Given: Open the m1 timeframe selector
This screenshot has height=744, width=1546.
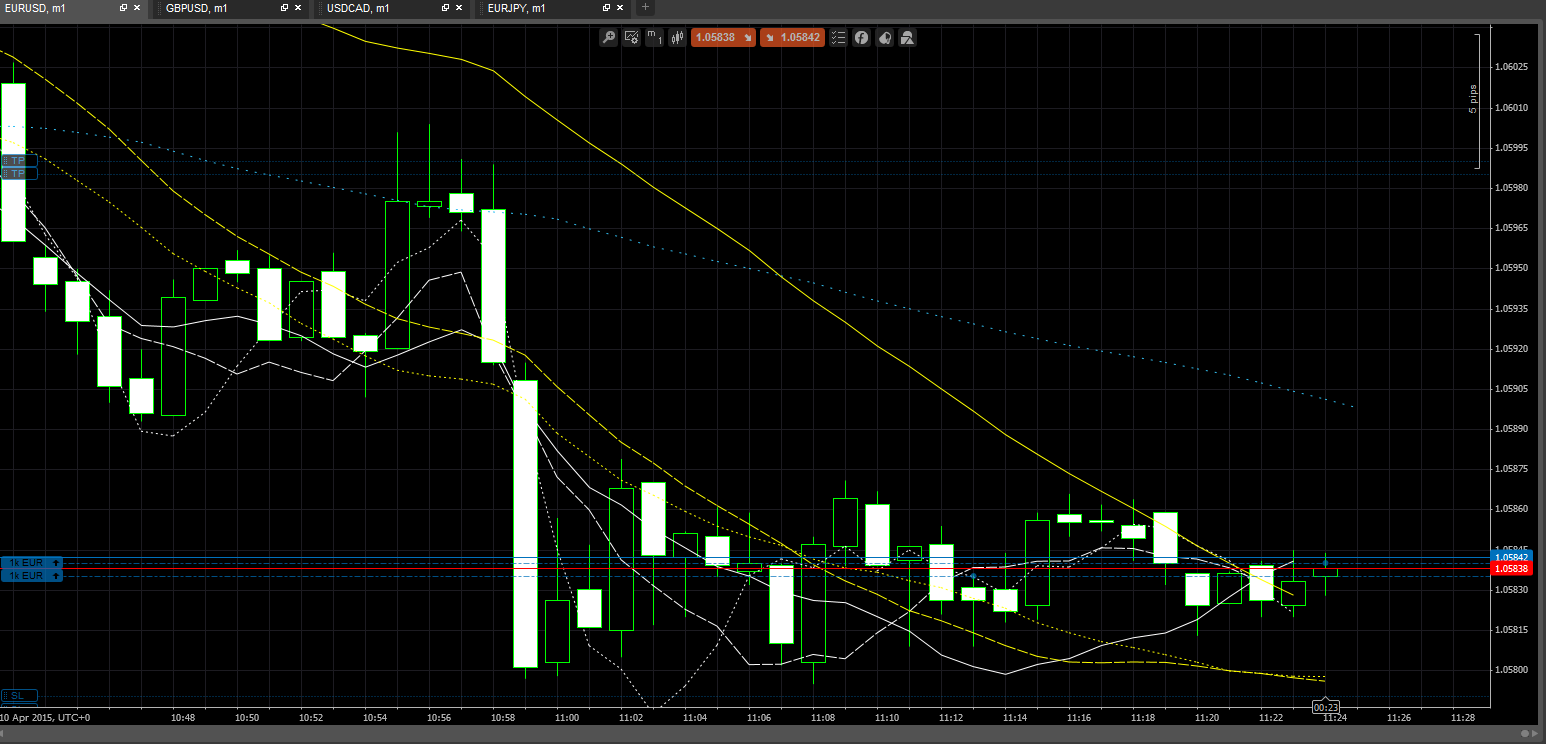Looking at the screenshot, I should point(654,38).
